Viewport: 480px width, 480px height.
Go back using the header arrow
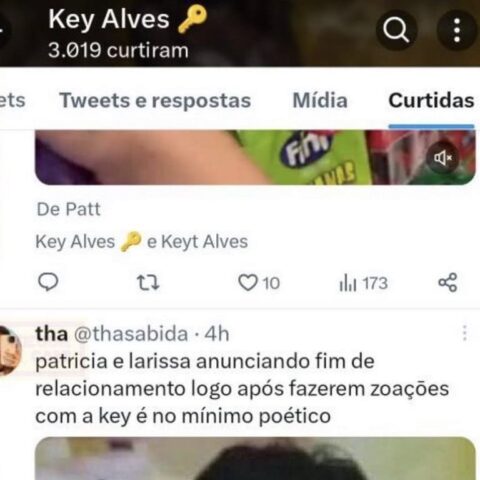pyautogui.click(x=3, y=30)
